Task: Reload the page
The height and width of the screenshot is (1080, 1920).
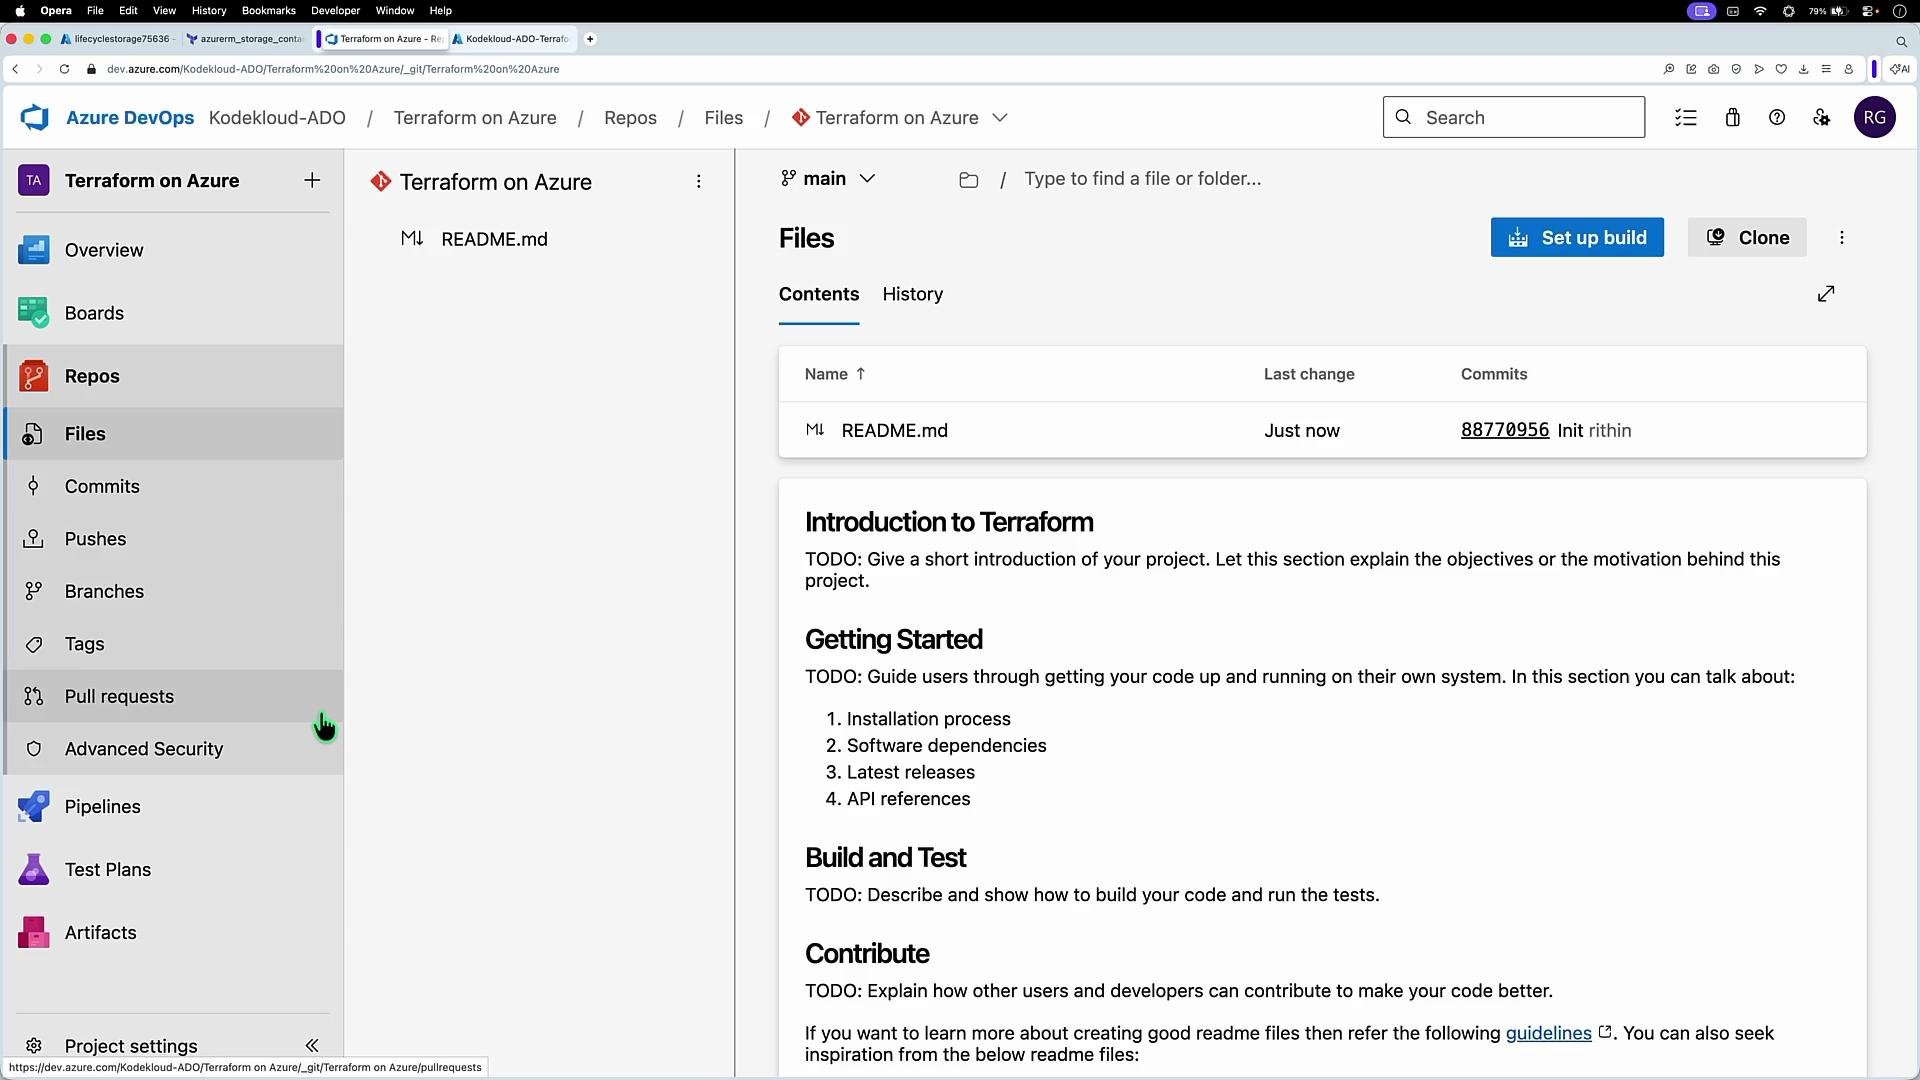Action: tap(64, 69)
